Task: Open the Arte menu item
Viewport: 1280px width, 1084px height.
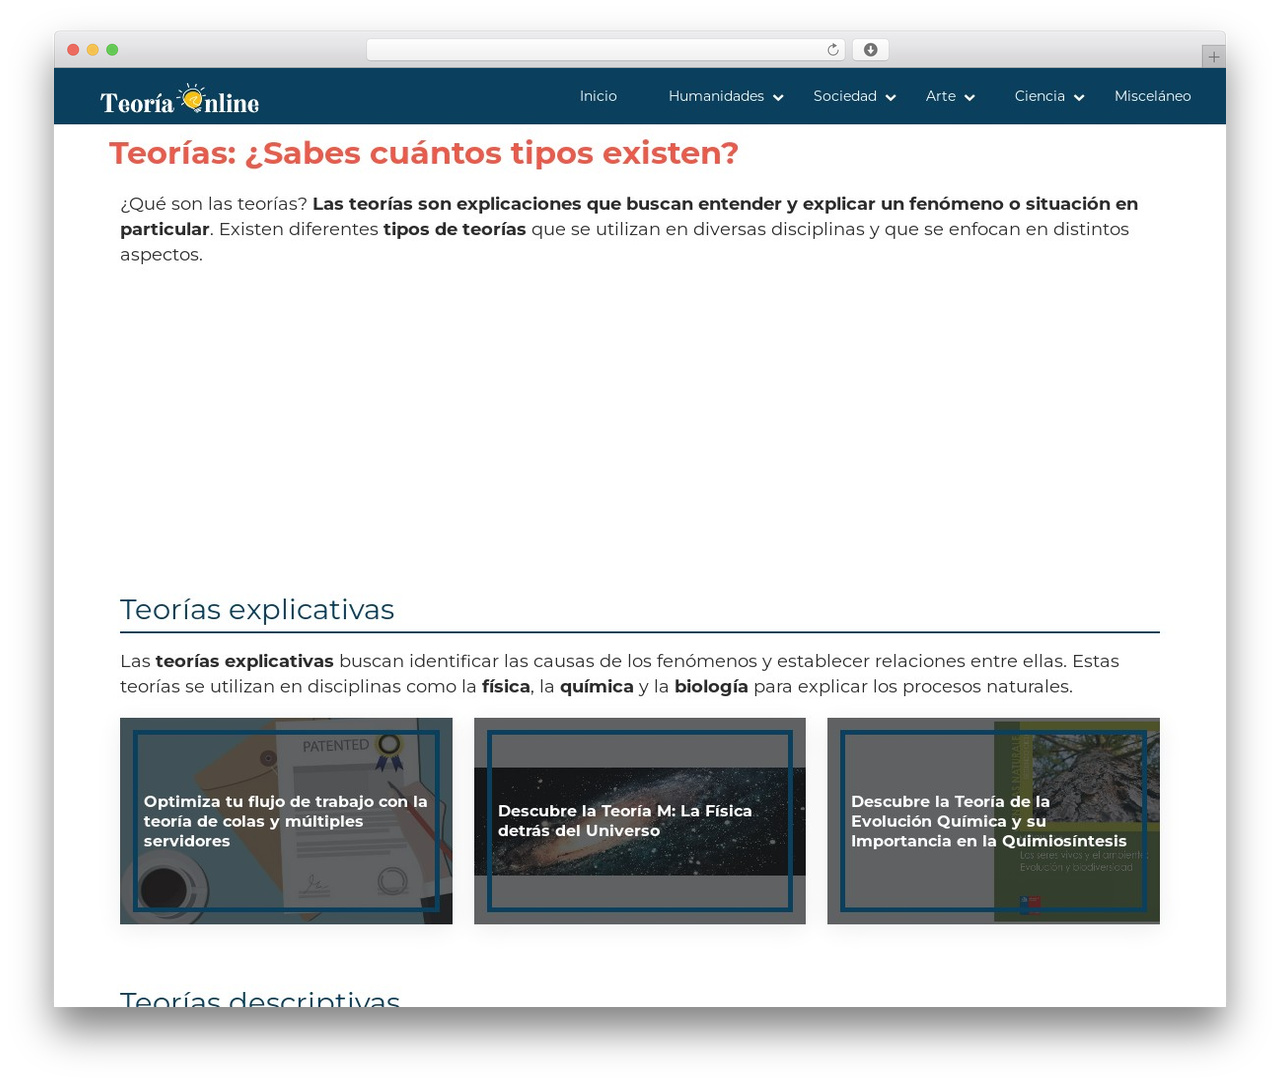Action: coord(941,96)
